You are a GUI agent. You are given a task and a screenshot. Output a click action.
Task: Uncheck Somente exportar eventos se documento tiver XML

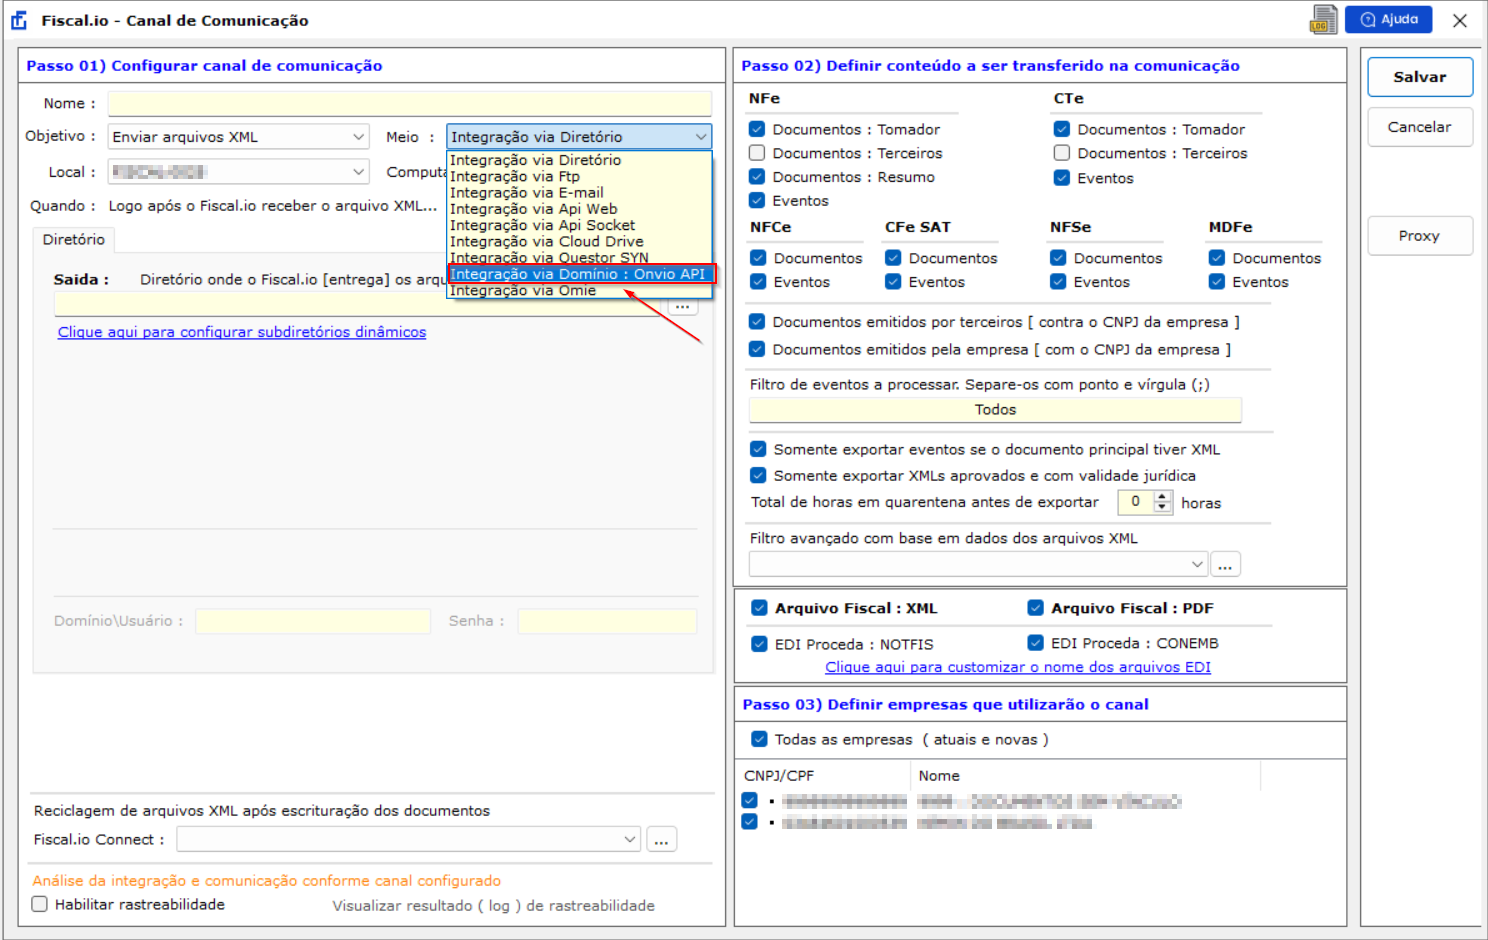click(758, 449)
